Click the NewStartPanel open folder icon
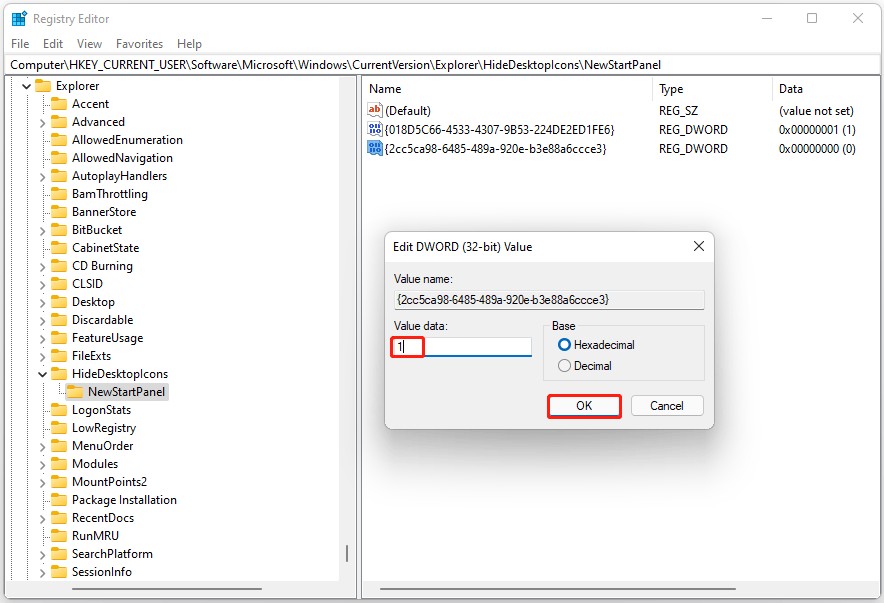Image resolution: width=884 pixels, height=603 pixels. click(74, 392)
